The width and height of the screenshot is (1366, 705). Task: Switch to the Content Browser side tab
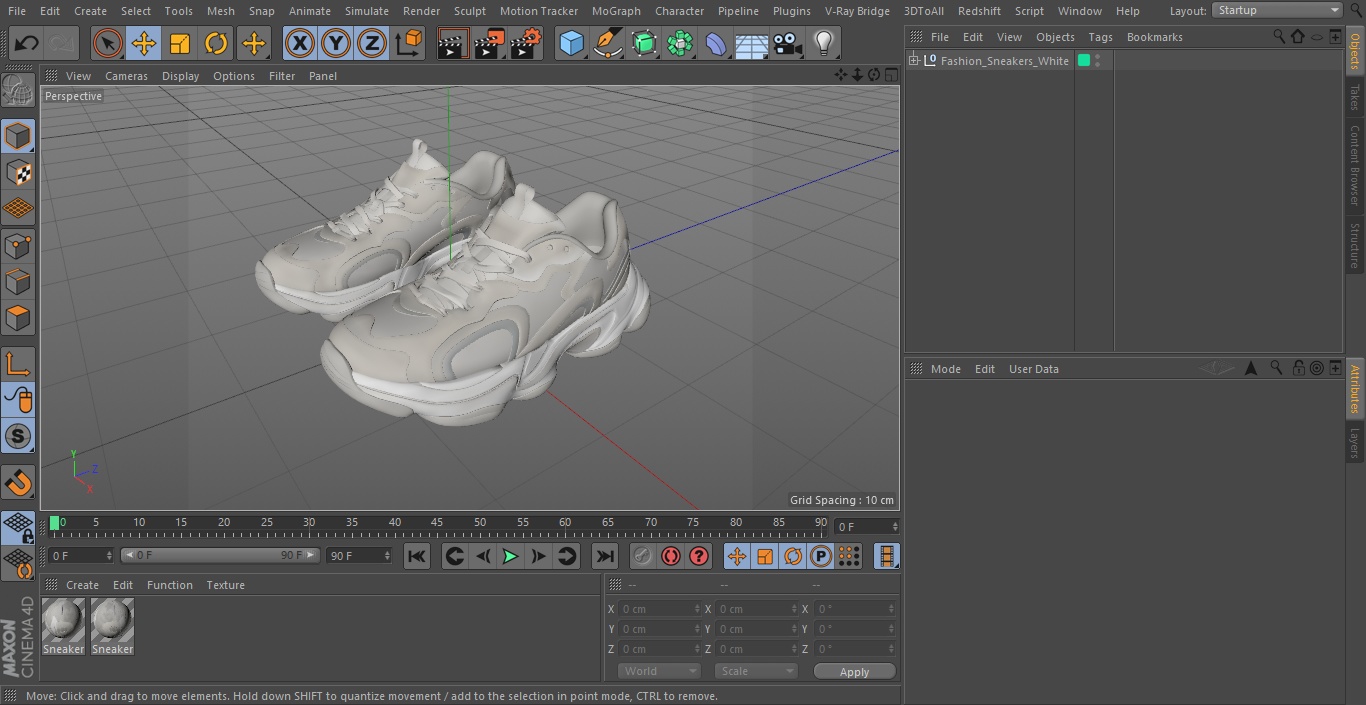1355,165
